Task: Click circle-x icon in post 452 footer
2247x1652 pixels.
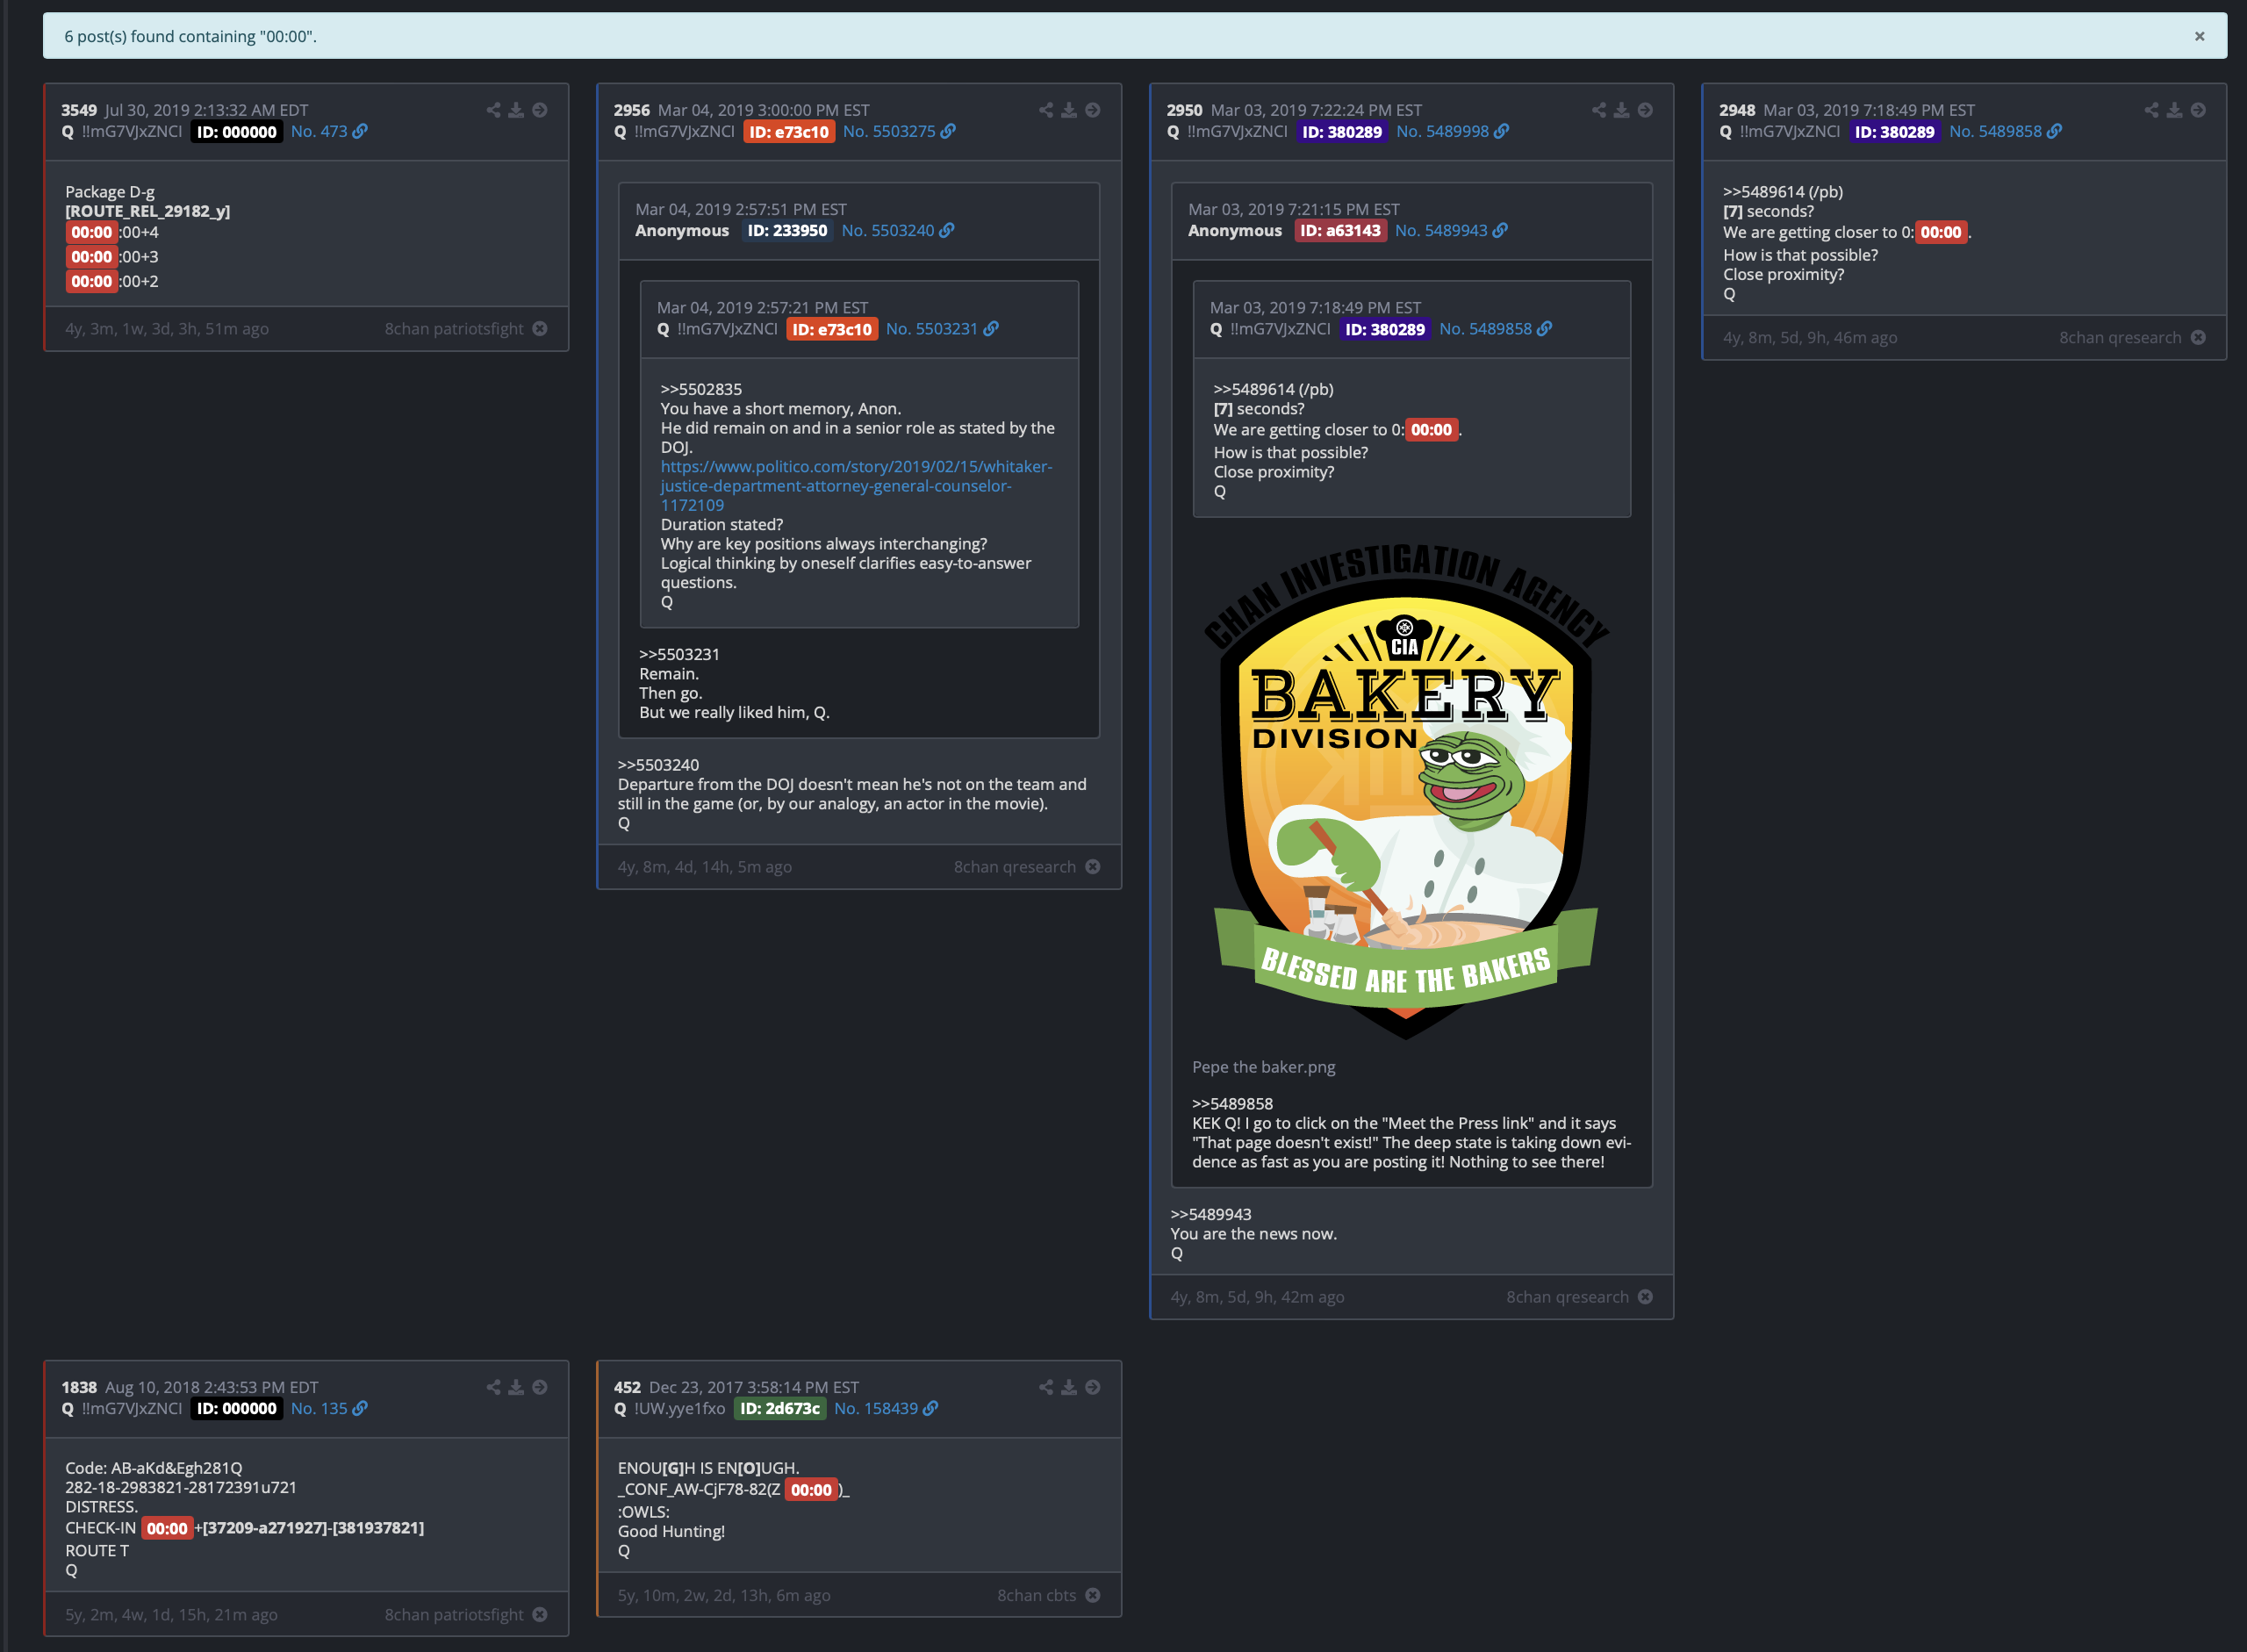Action: point(1093,1595)
